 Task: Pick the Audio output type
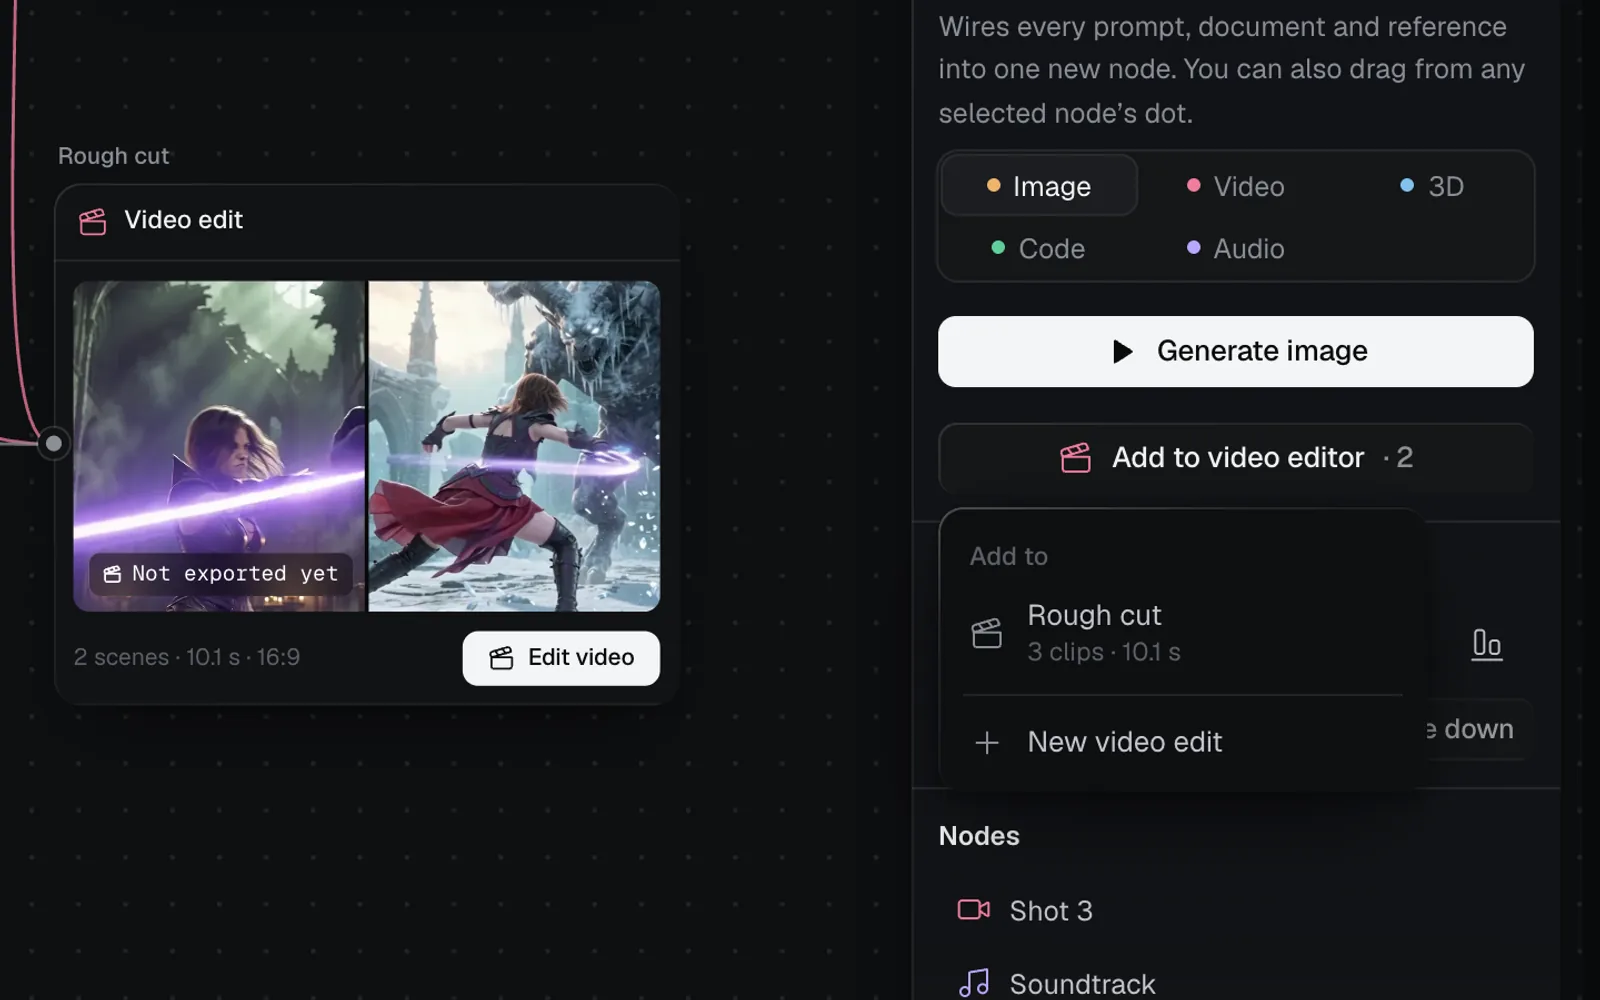click(1235, 248)
